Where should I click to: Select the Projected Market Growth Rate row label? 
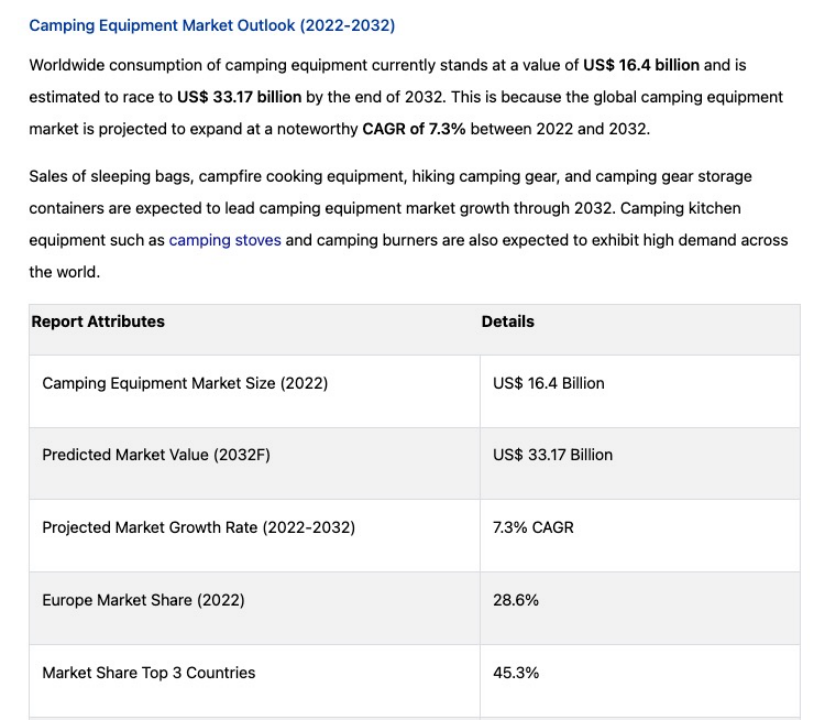198,527
